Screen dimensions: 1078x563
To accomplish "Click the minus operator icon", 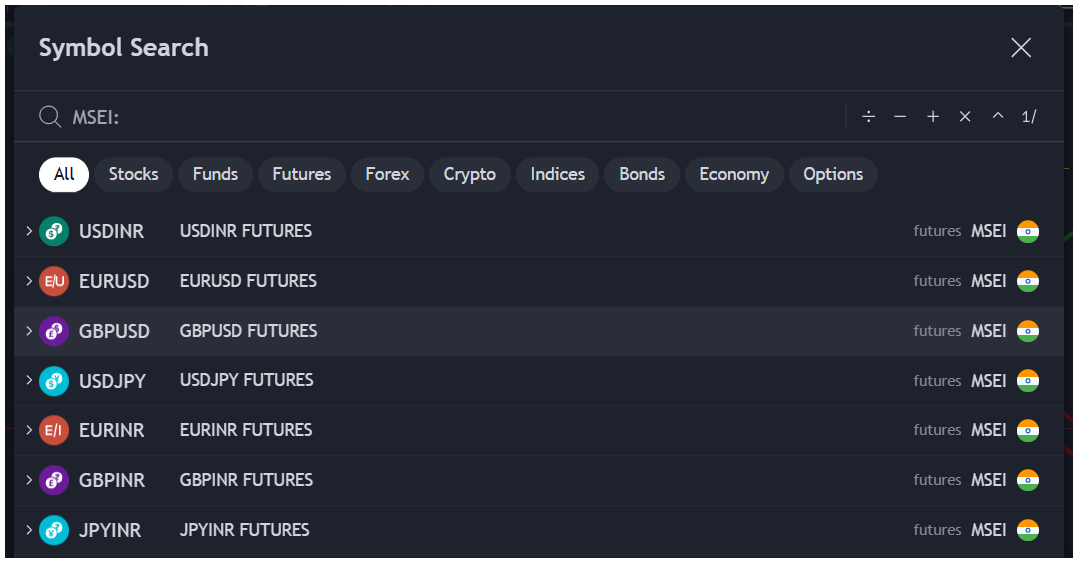I will 900,117.
